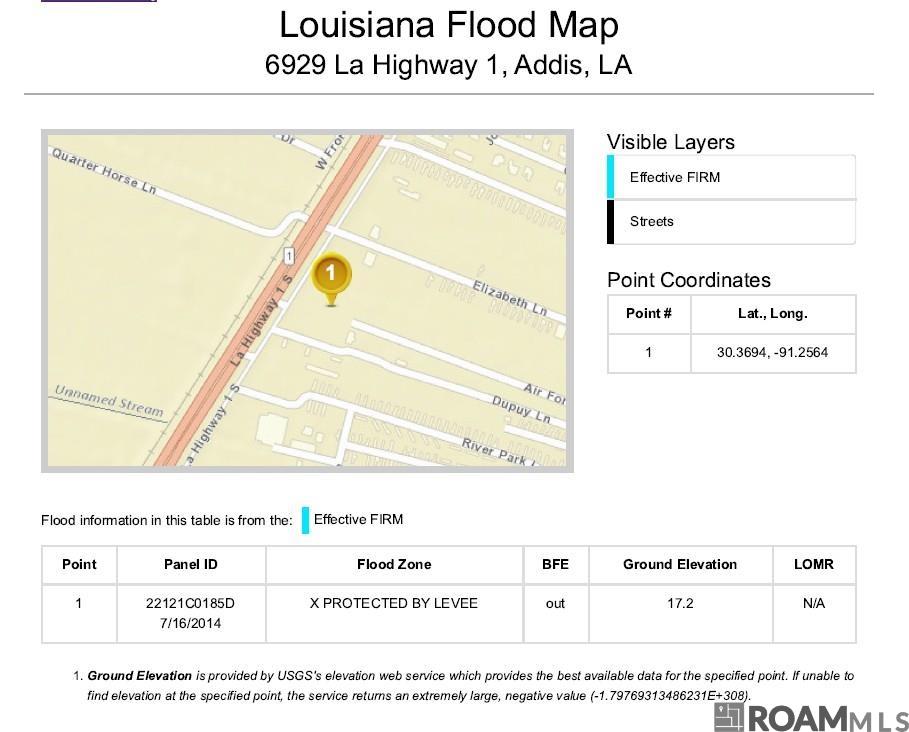Click the cyan swatch beside the flood information note
Viewport: 909px width, 732px height.
point(305,520)
